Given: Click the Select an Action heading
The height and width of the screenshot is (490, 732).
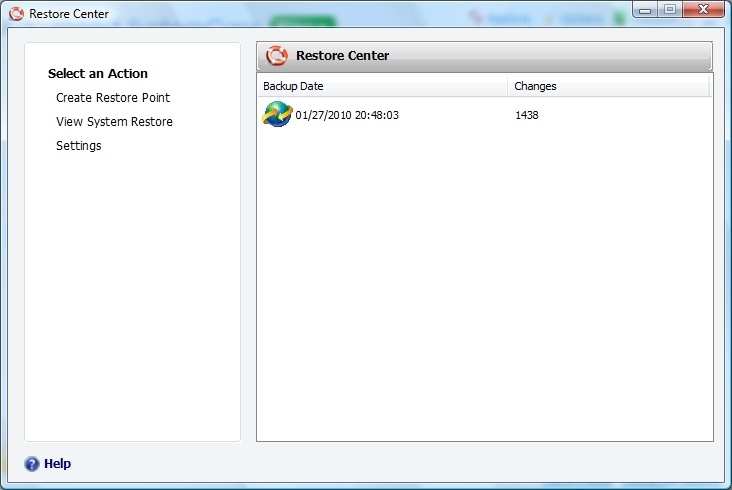Looking at the screenshot, I should (x=98, y=74).
